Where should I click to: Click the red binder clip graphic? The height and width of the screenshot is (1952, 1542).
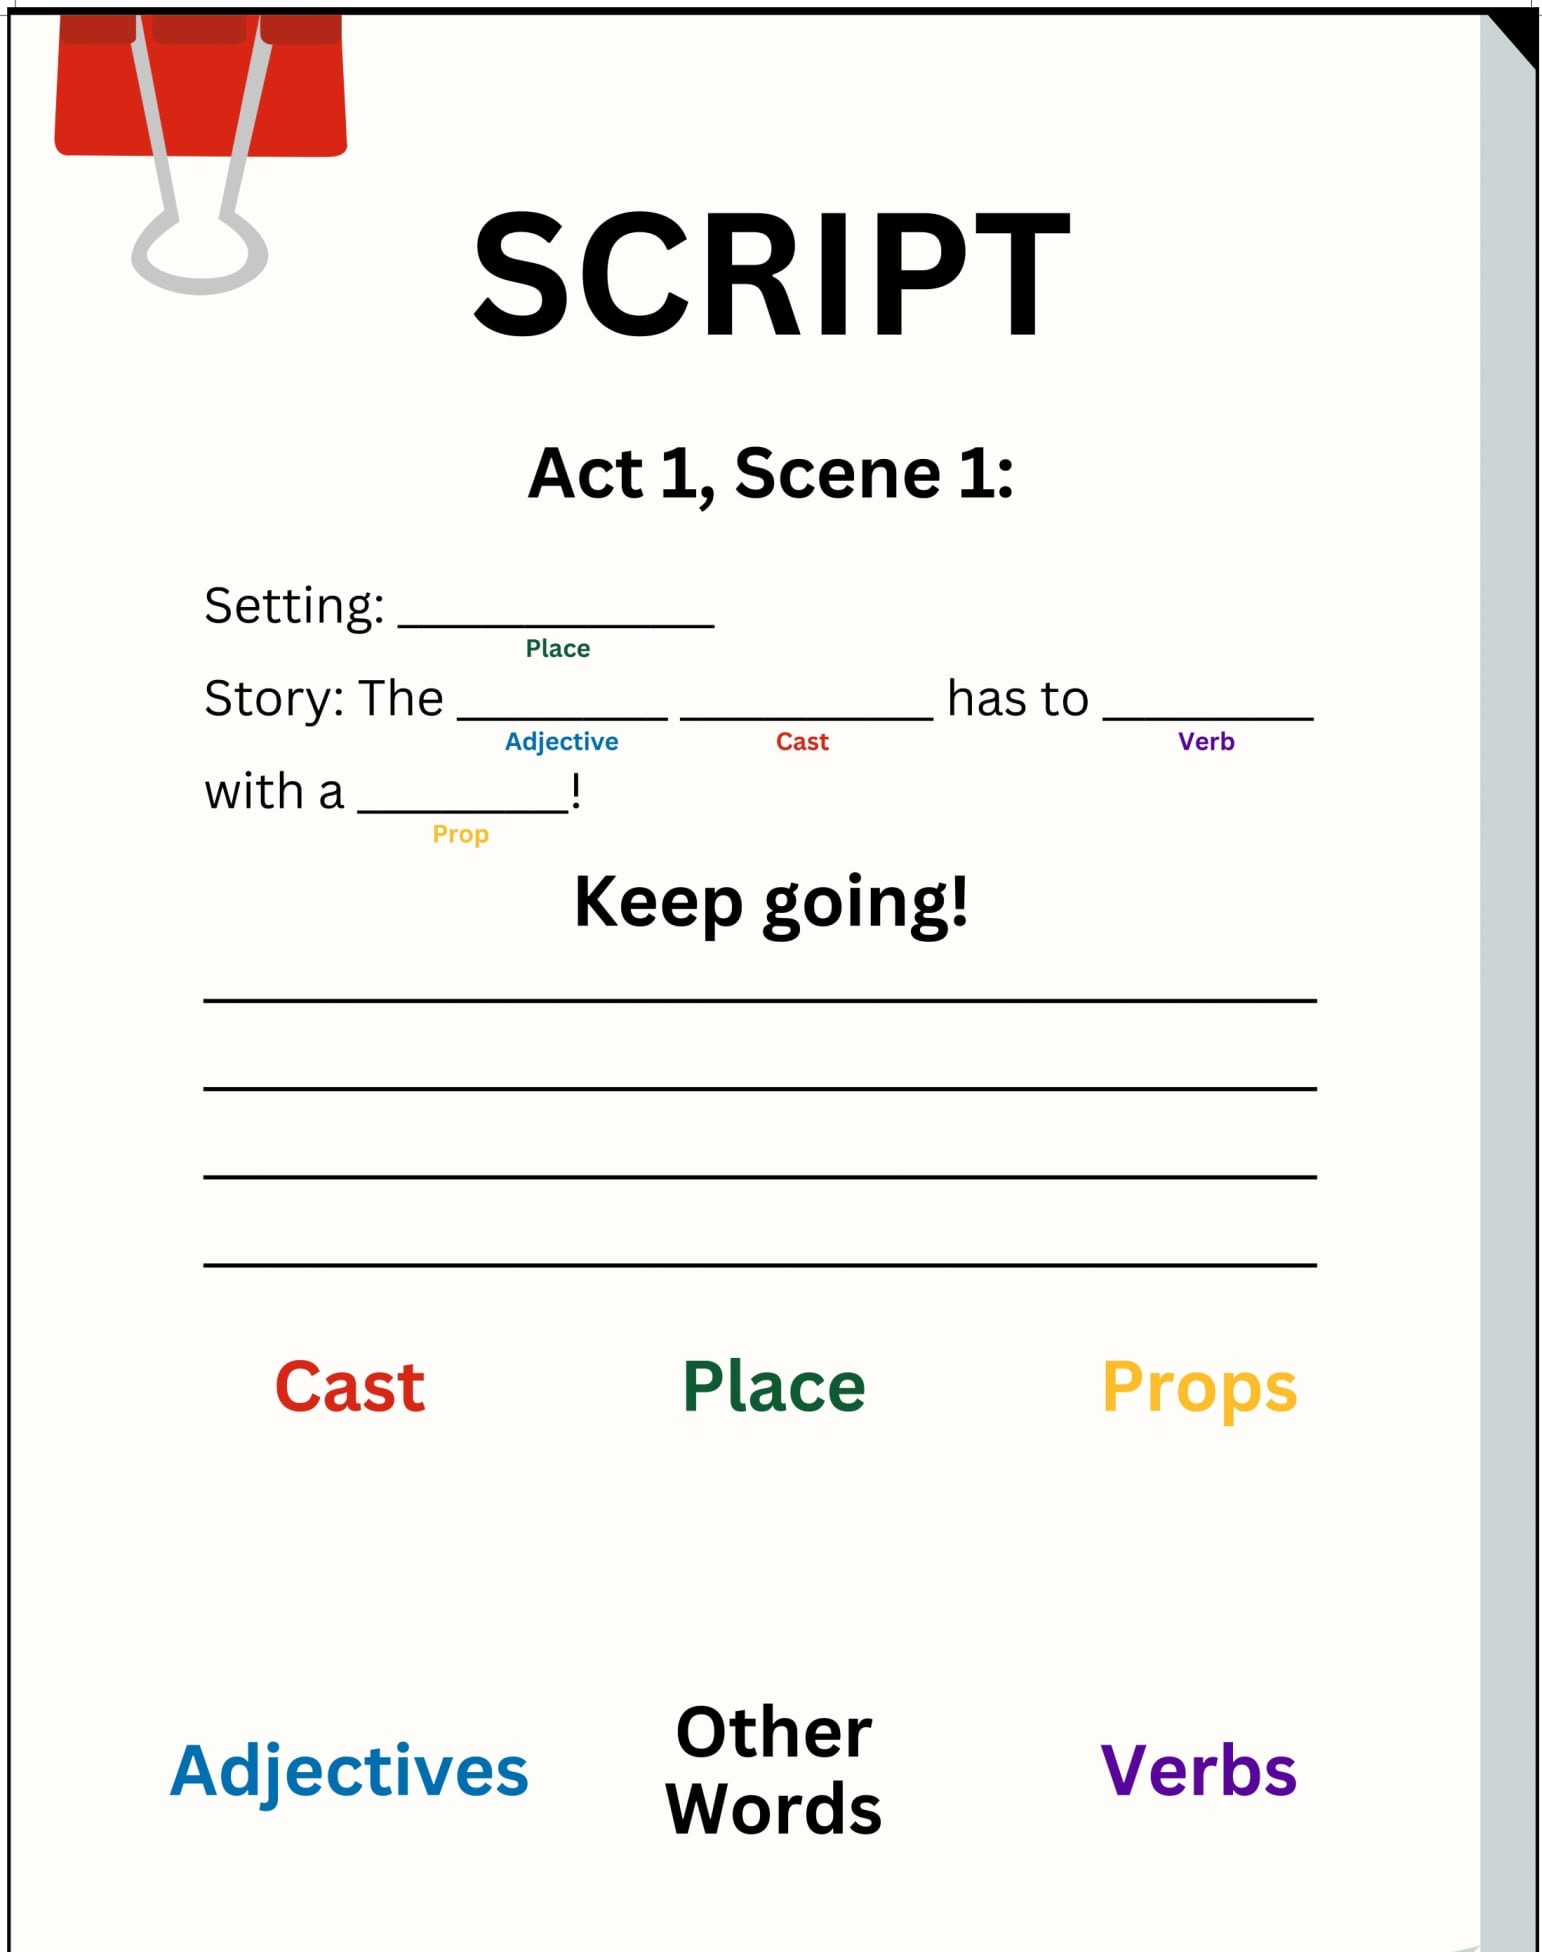coord(200,85)
